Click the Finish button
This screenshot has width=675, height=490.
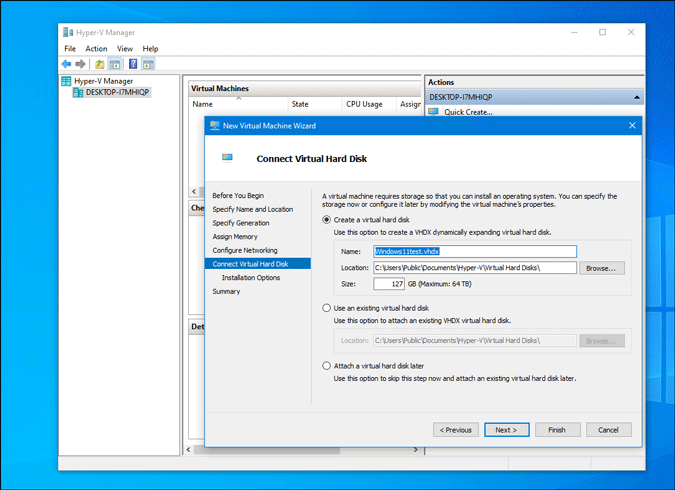point(557,430)
